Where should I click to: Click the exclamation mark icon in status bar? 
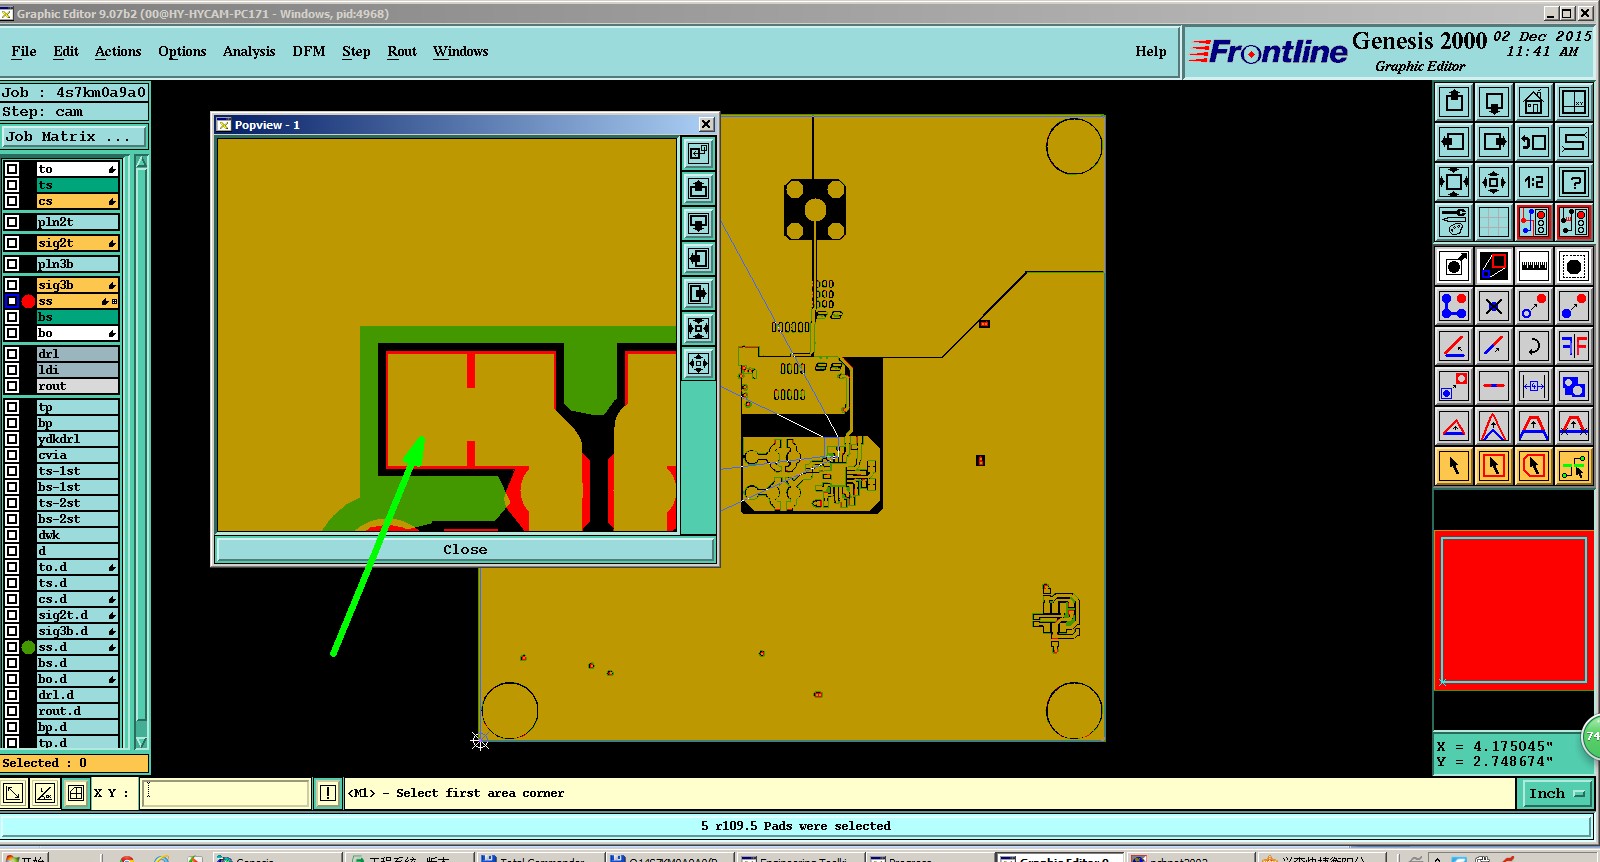coord(328,793)
